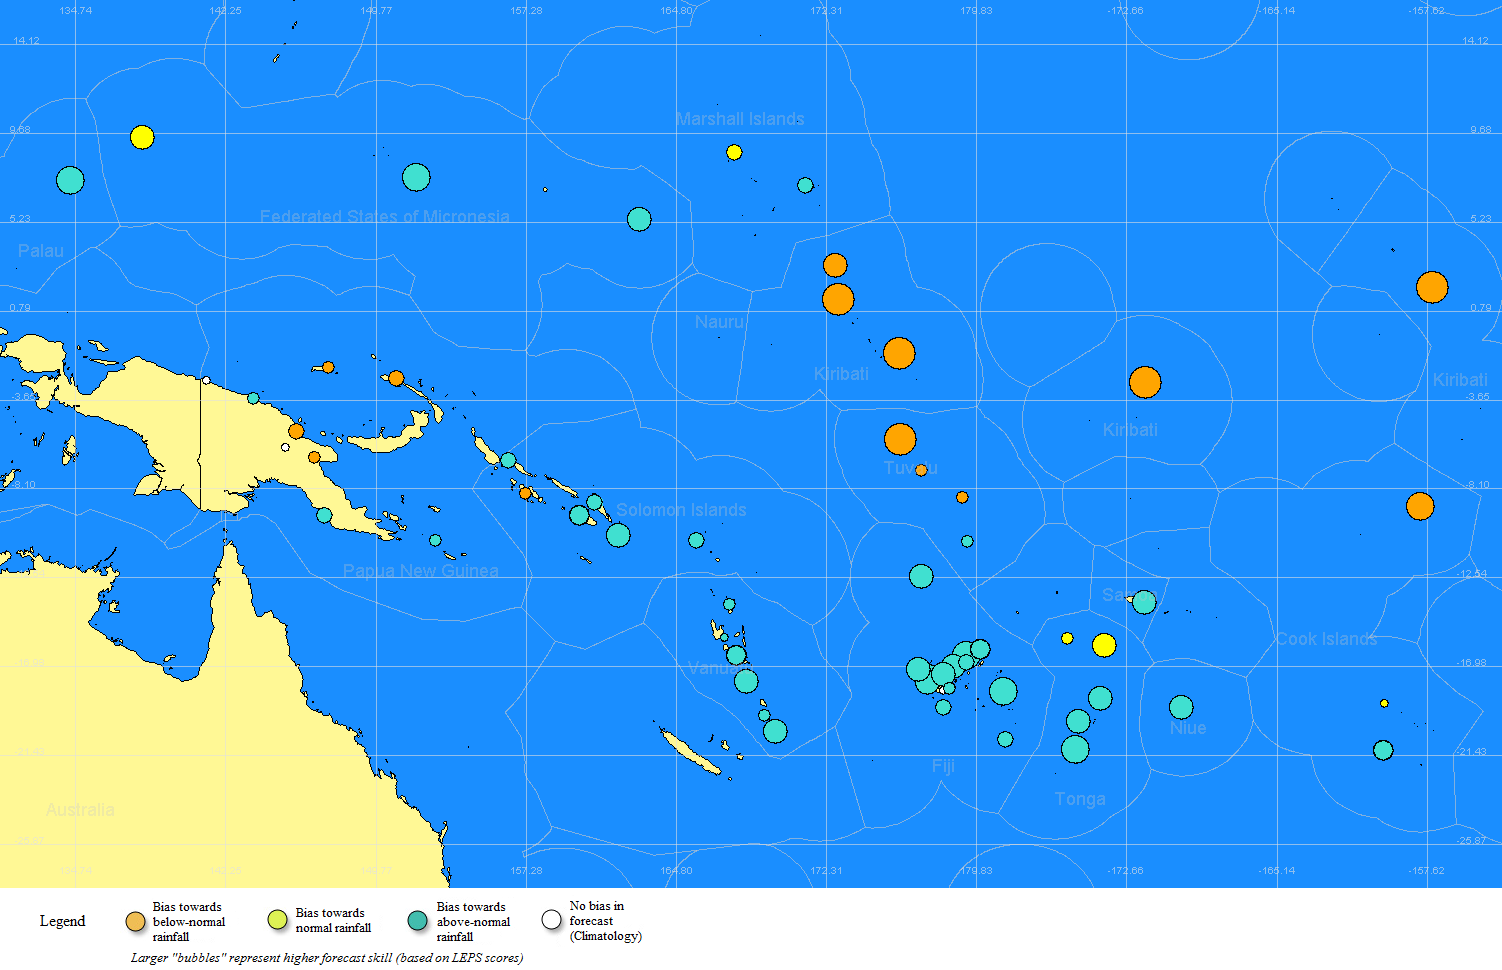Click the Papua New Guinea label
The image size is (1502, 970).
420,571
